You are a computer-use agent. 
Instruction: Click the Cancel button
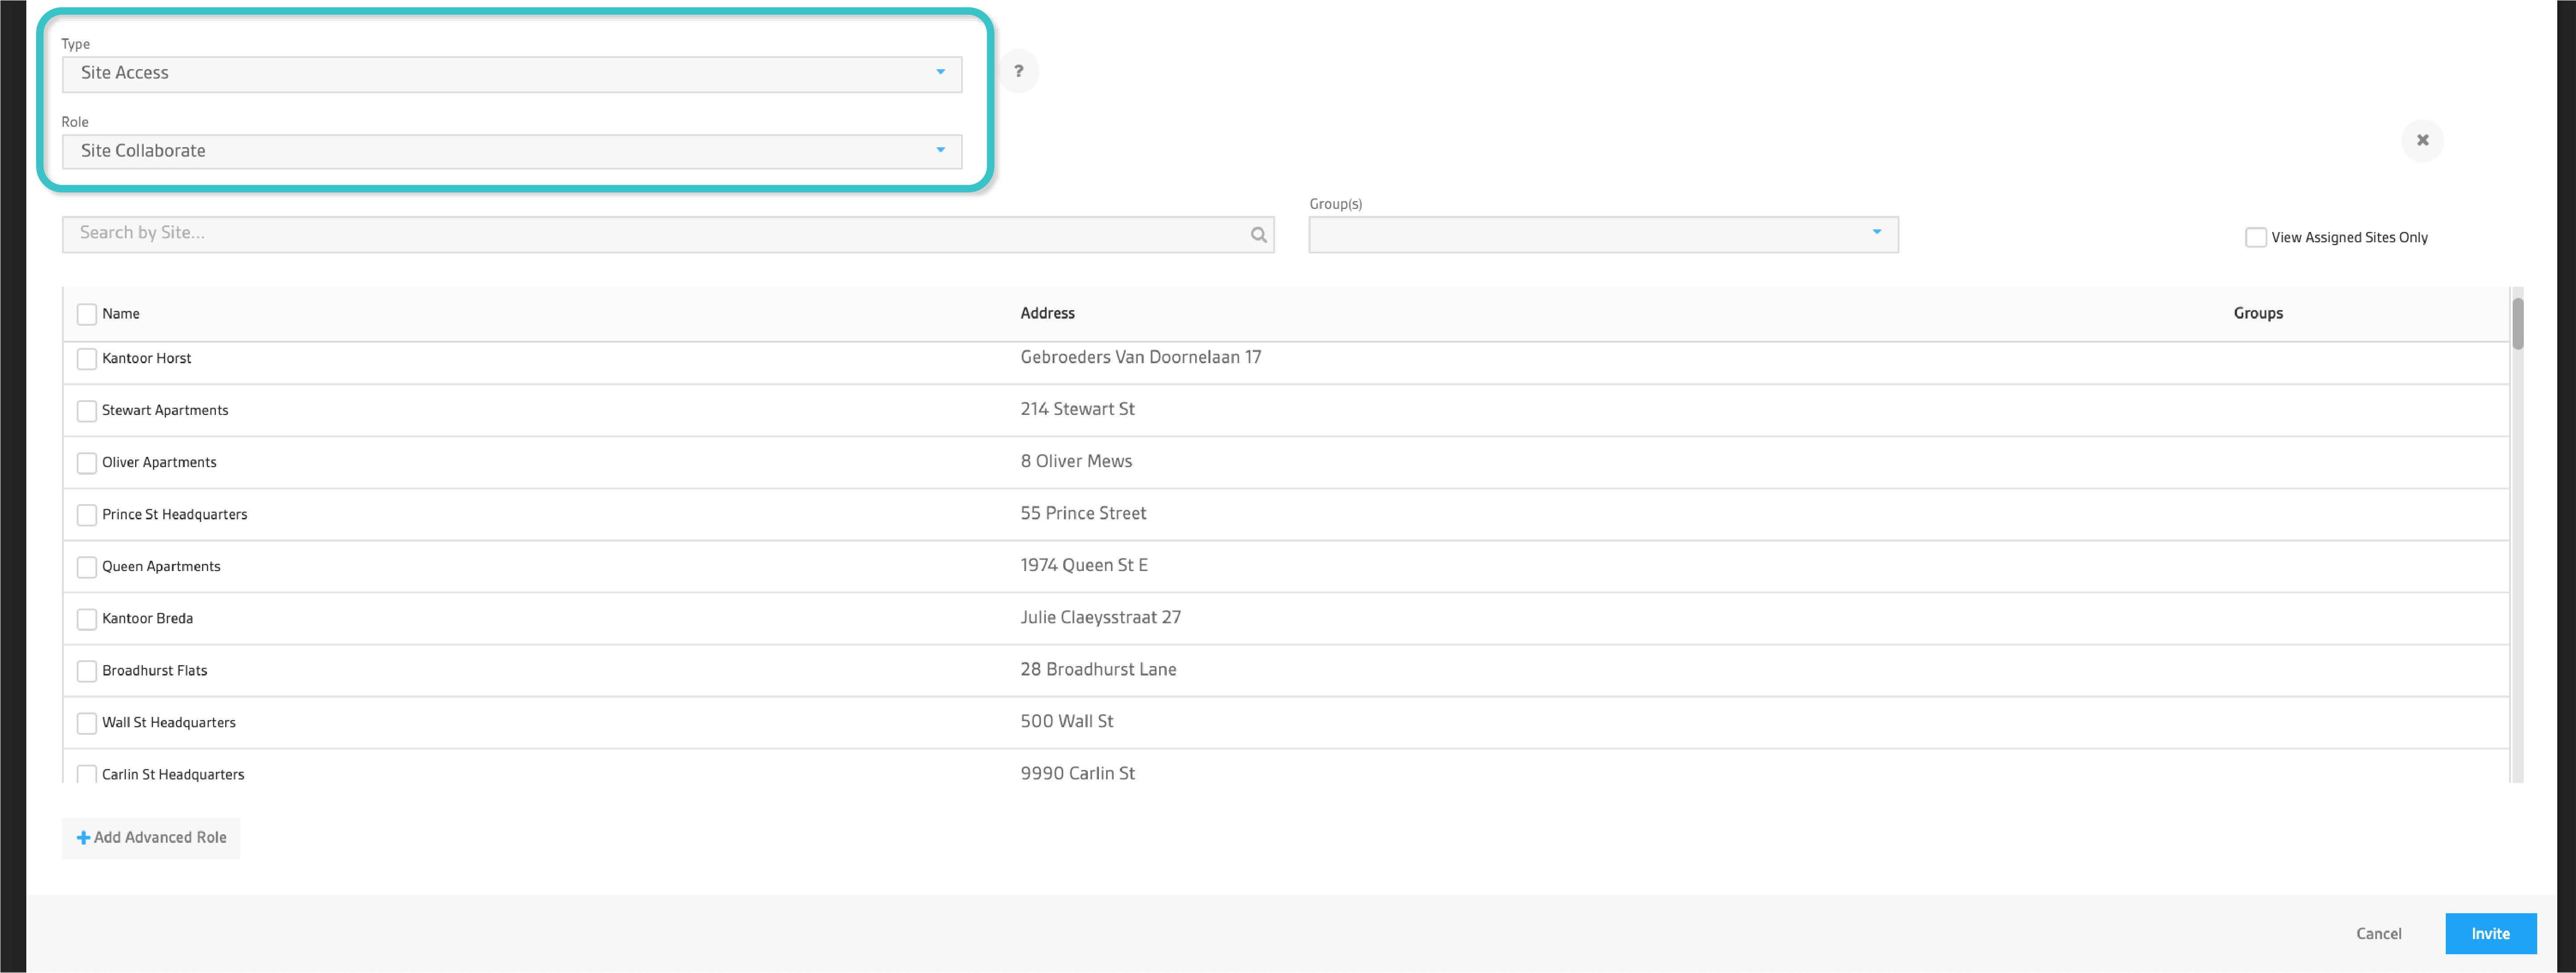coord(2378,934)
